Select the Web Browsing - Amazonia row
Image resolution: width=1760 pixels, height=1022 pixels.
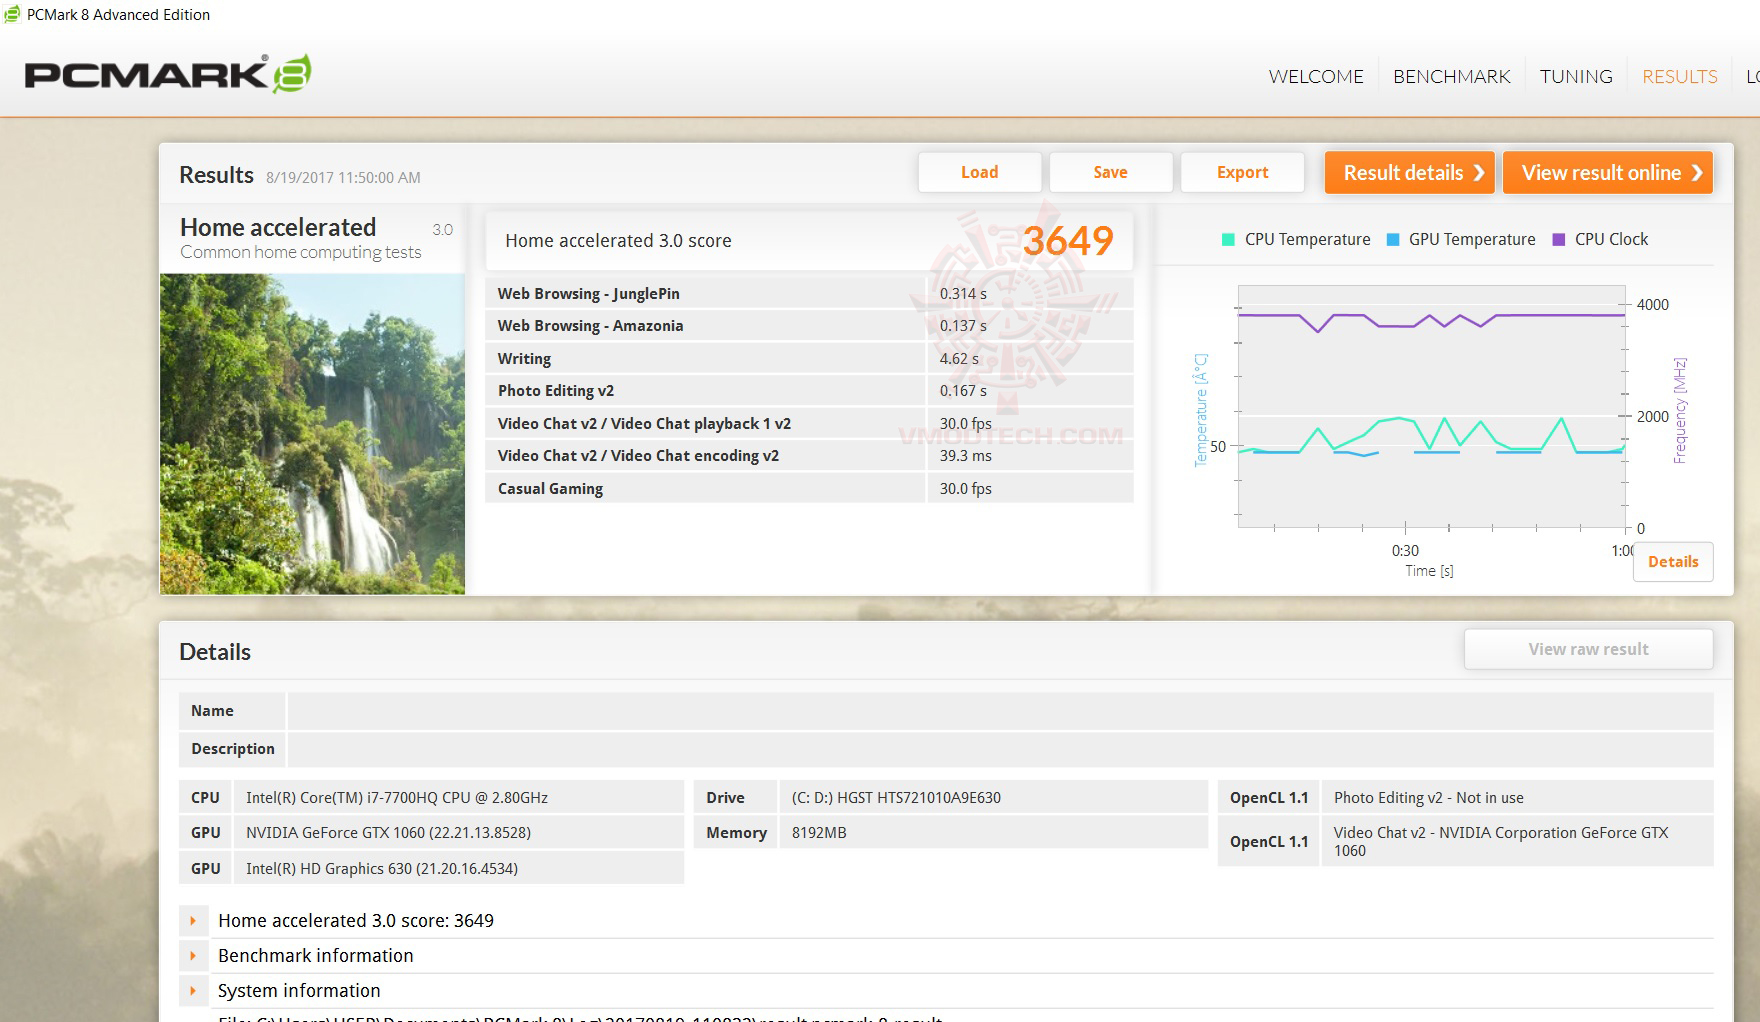(x=809, y=325)
